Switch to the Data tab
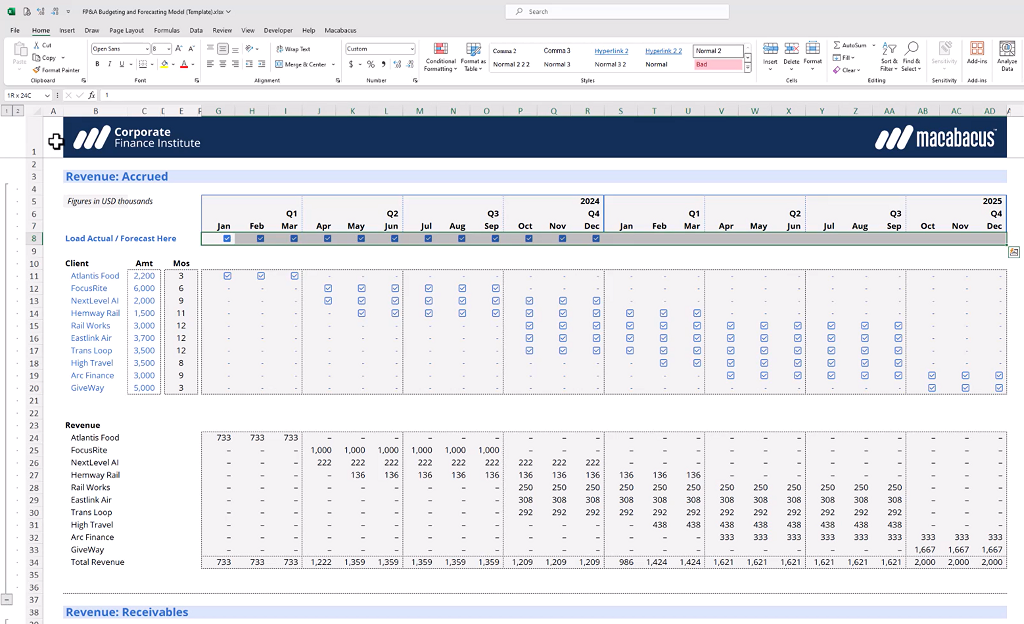Screen dimensions: 1024x624 point(196,30)
